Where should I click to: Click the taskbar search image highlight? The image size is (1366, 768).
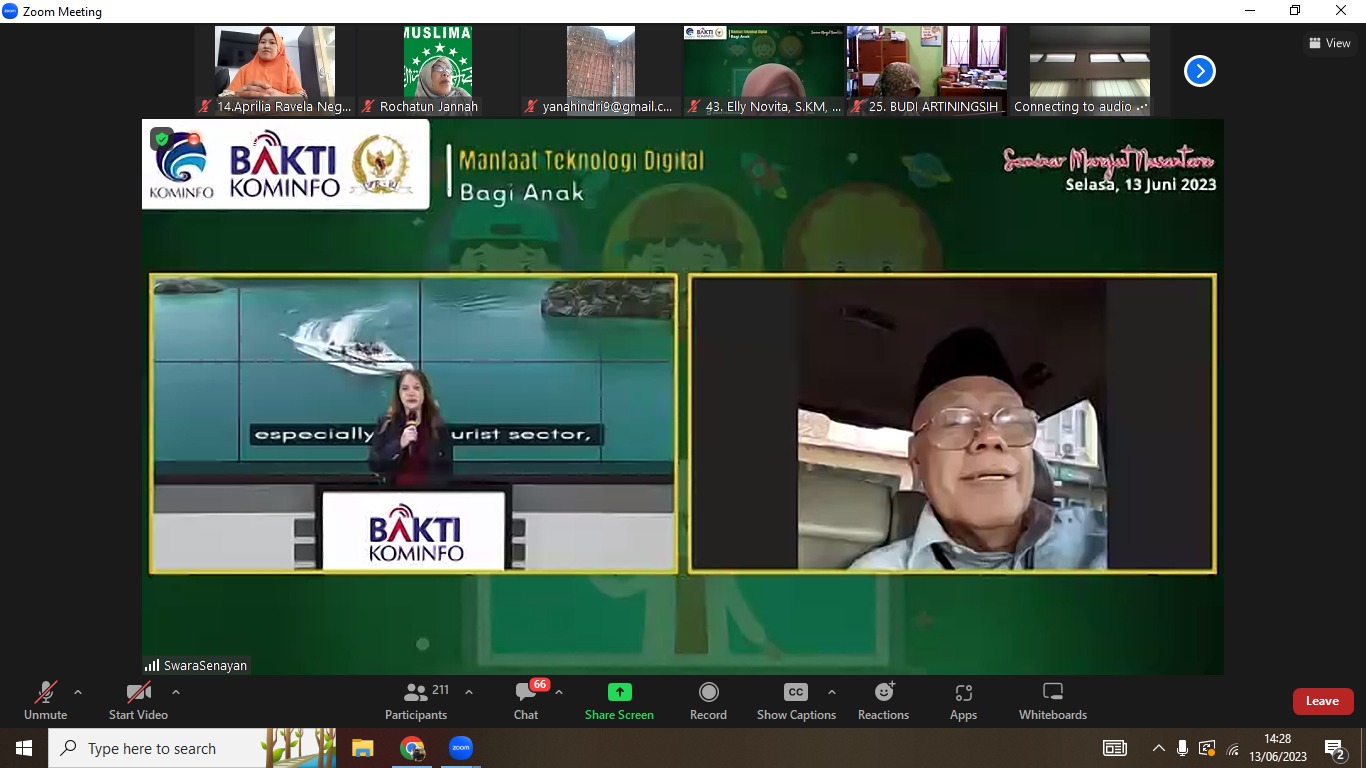click(x=299, y=748)
